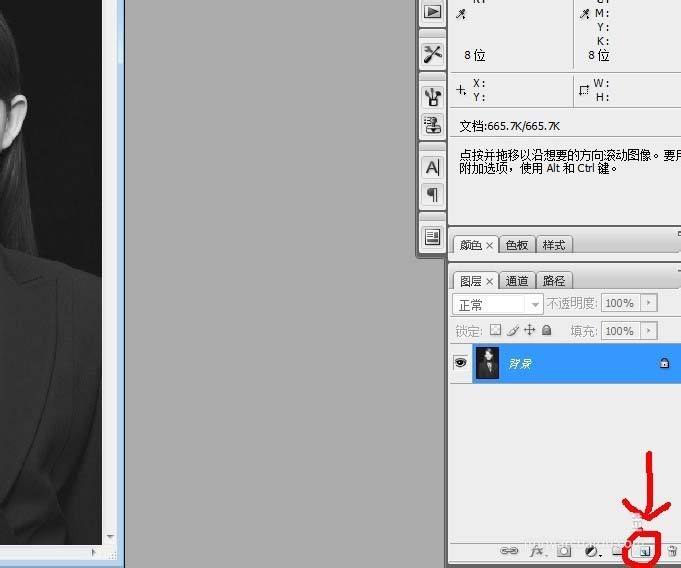Click the Link layers chain icon

tap(509, 551)
